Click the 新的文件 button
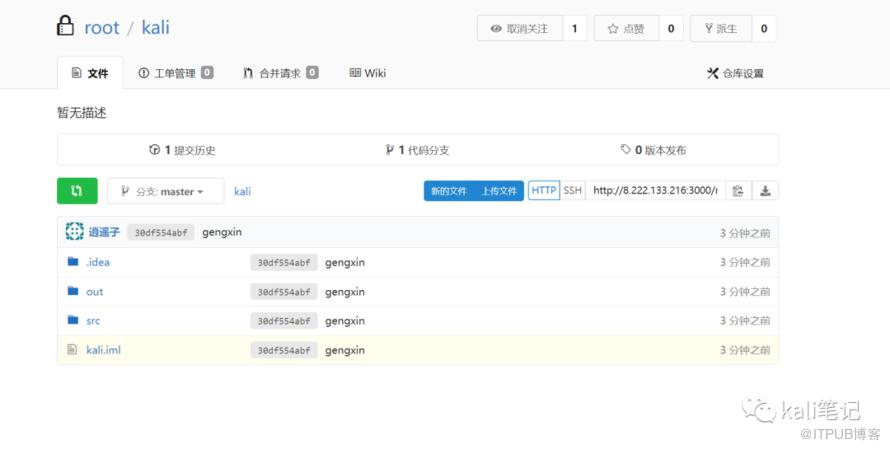Screen dimensions: 890x449 448,191
